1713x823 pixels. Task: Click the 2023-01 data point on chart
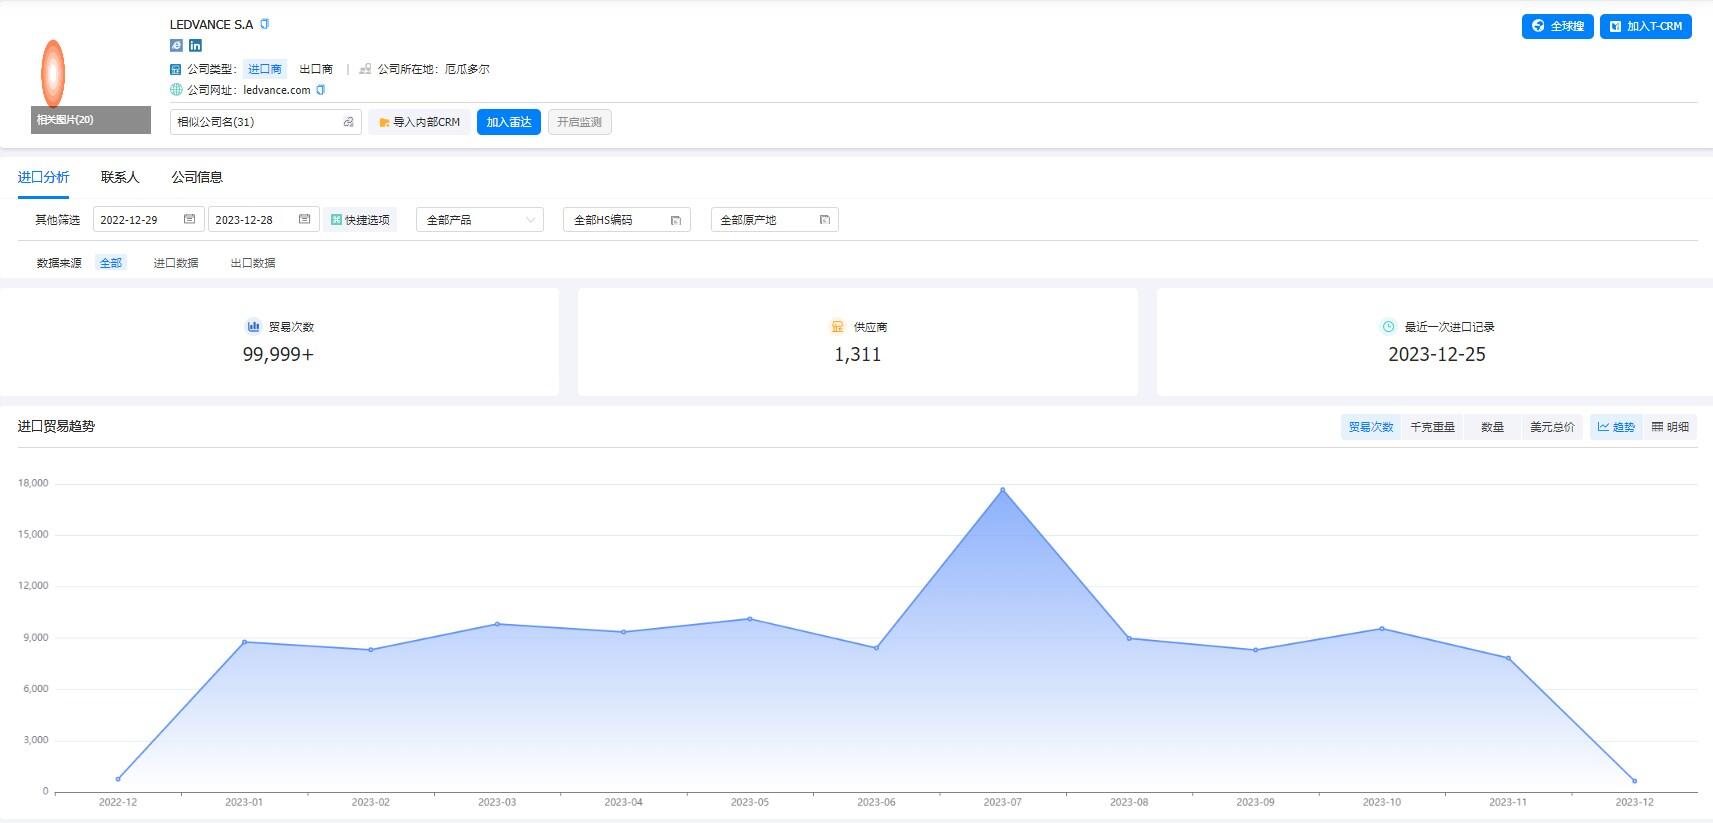[x=244, y=642]
